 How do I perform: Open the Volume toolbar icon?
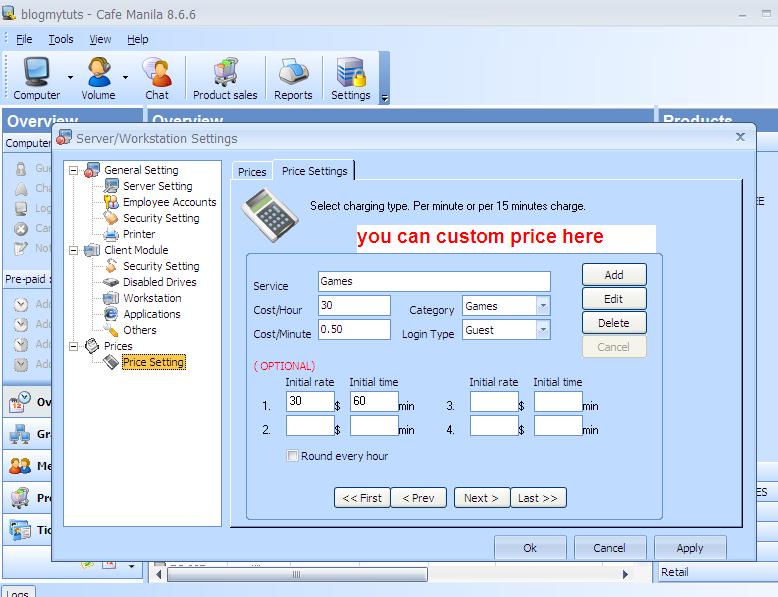click(x=98, y=78)
